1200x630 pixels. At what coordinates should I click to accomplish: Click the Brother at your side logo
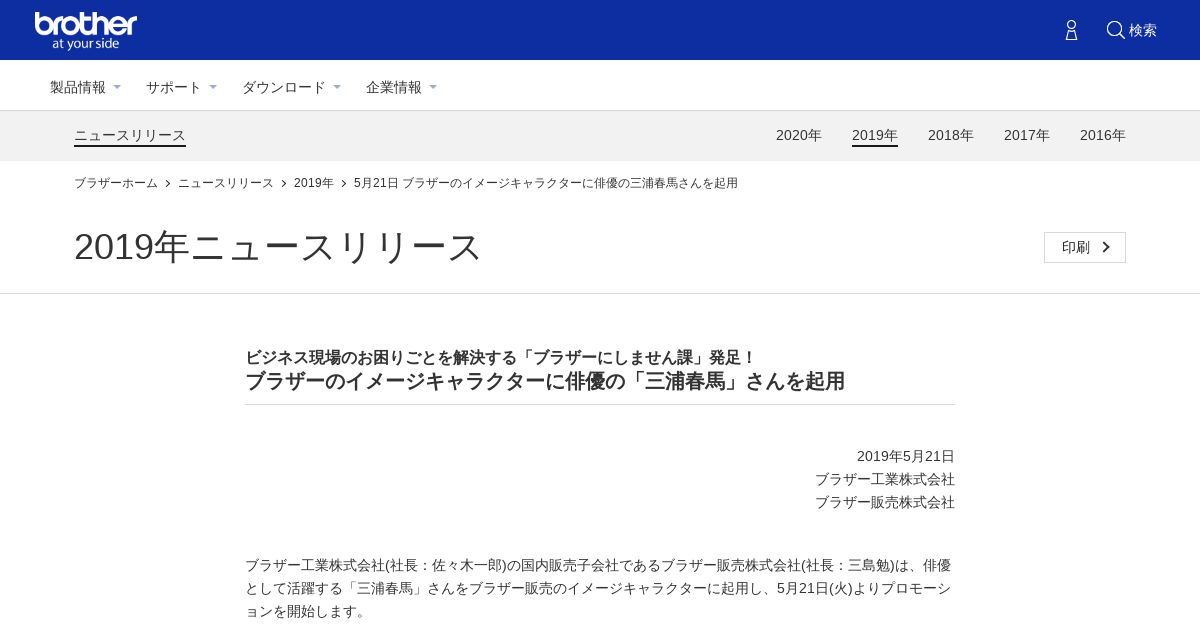86,31
